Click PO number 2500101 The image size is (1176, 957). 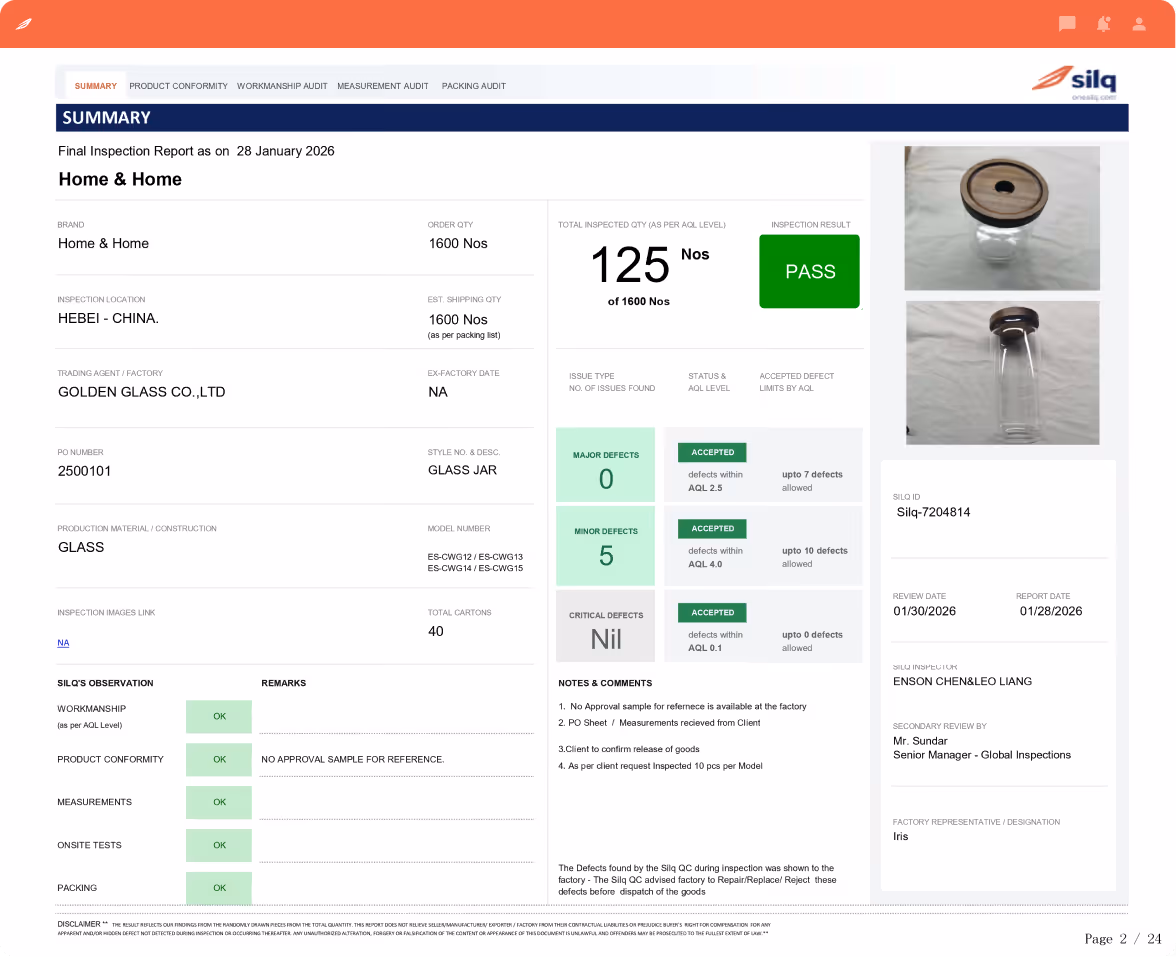(84, 471)
